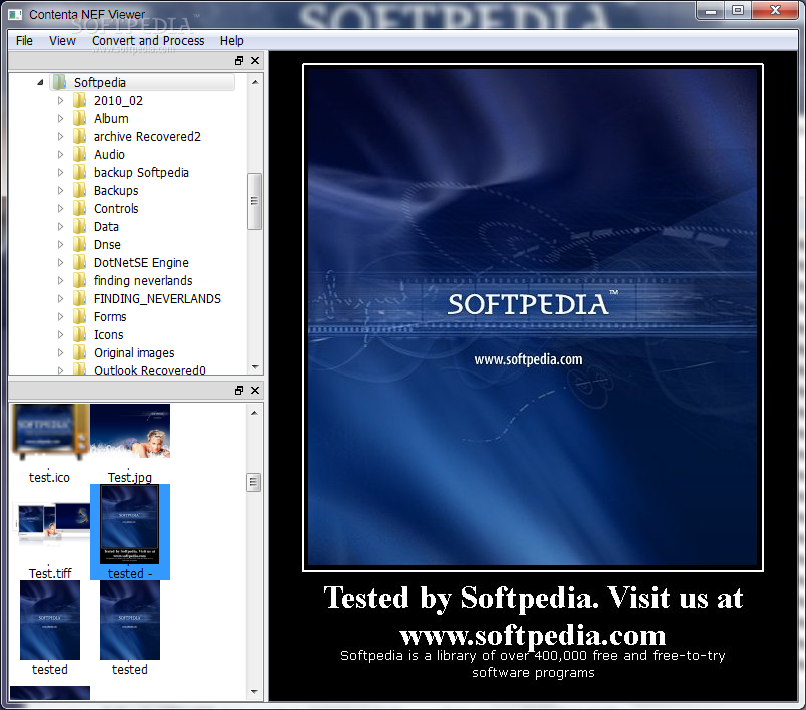The width and height of the screenshot is (806, 710).
Task: Click the finding neverlands folder icon
Action: [79, 280]
